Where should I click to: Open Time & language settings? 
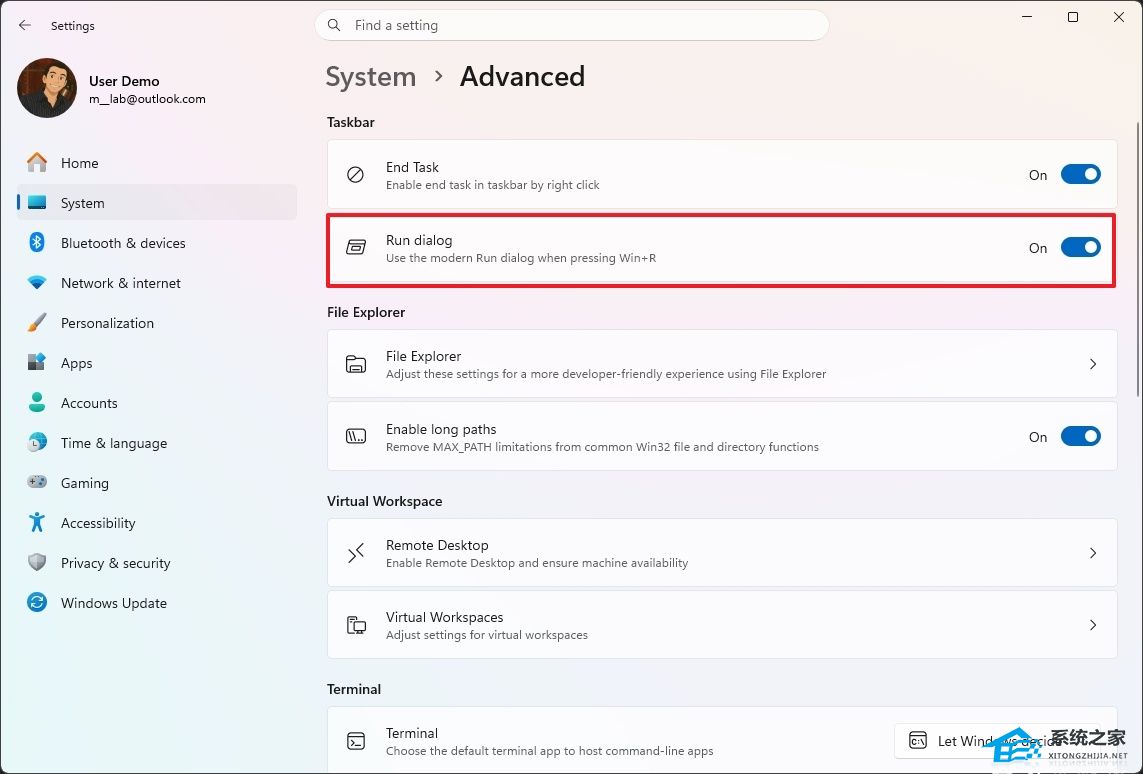coord(157,443)
